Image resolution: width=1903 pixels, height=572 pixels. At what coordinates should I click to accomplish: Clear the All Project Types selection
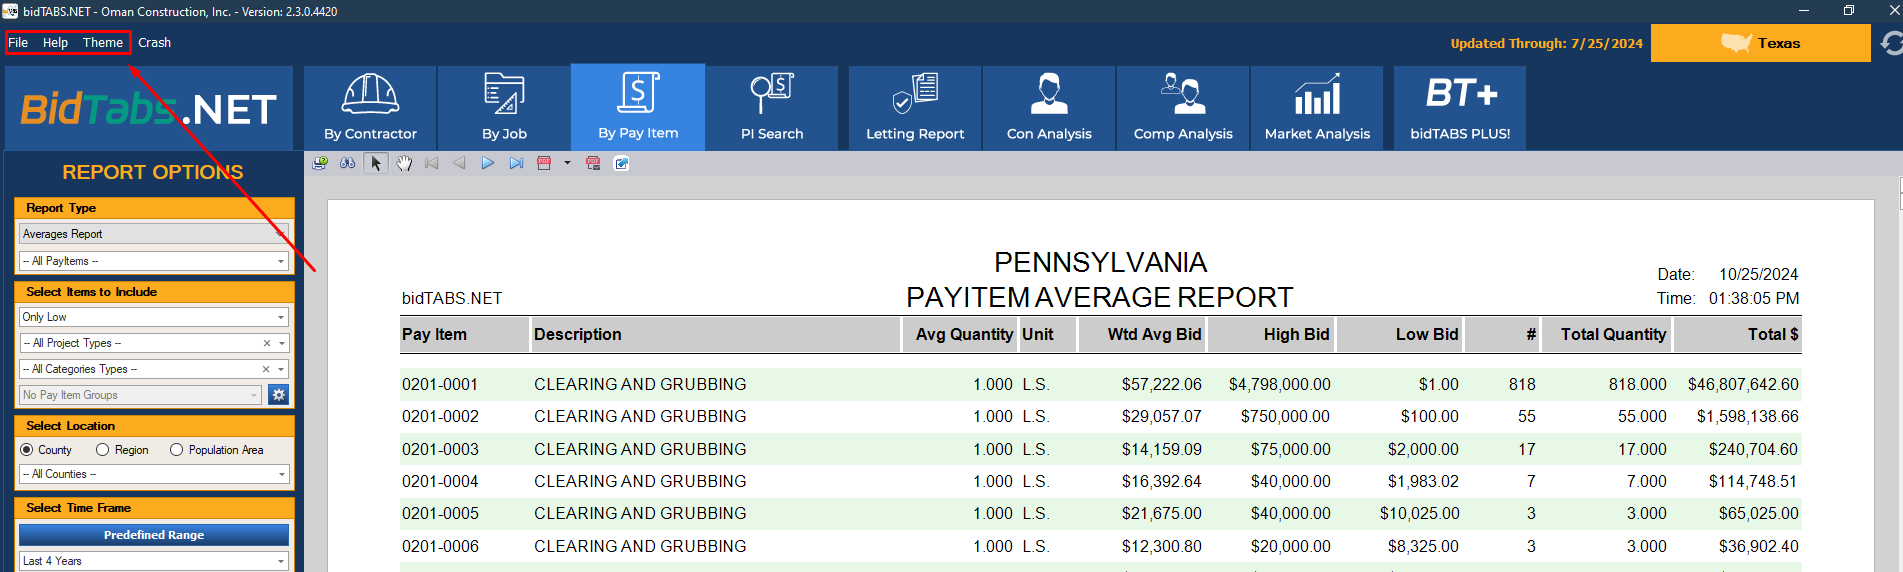tap(267, 343)
